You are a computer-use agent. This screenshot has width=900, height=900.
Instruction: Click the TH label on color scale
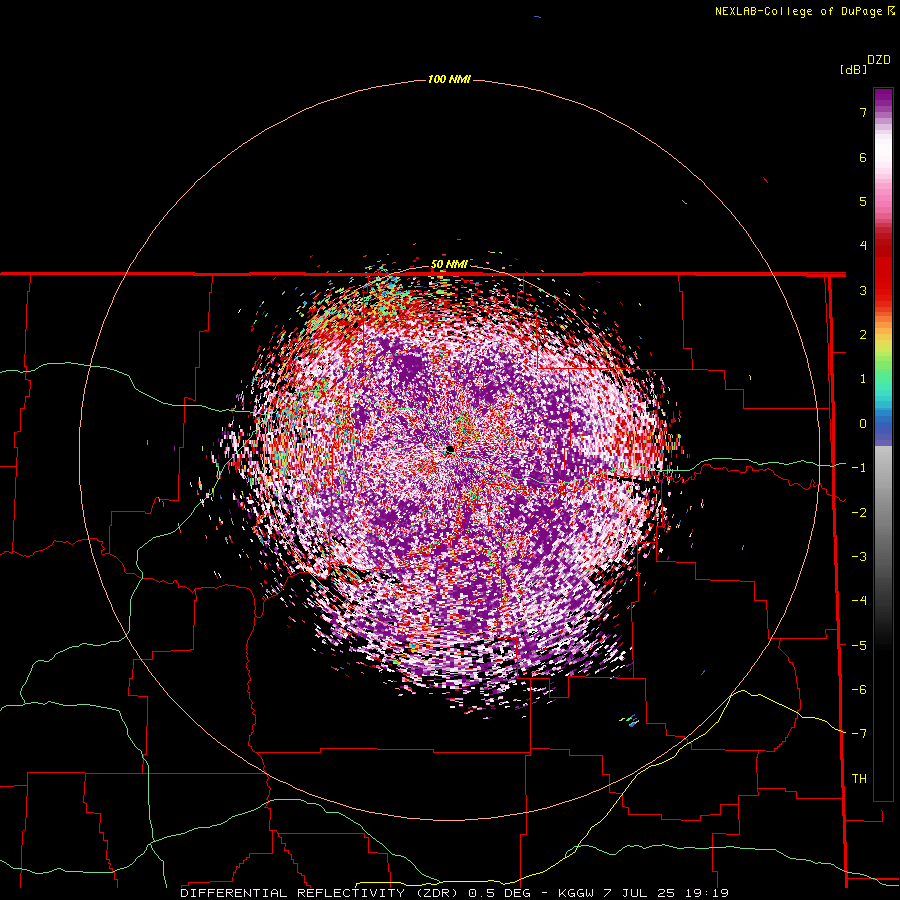coord(859,779)
